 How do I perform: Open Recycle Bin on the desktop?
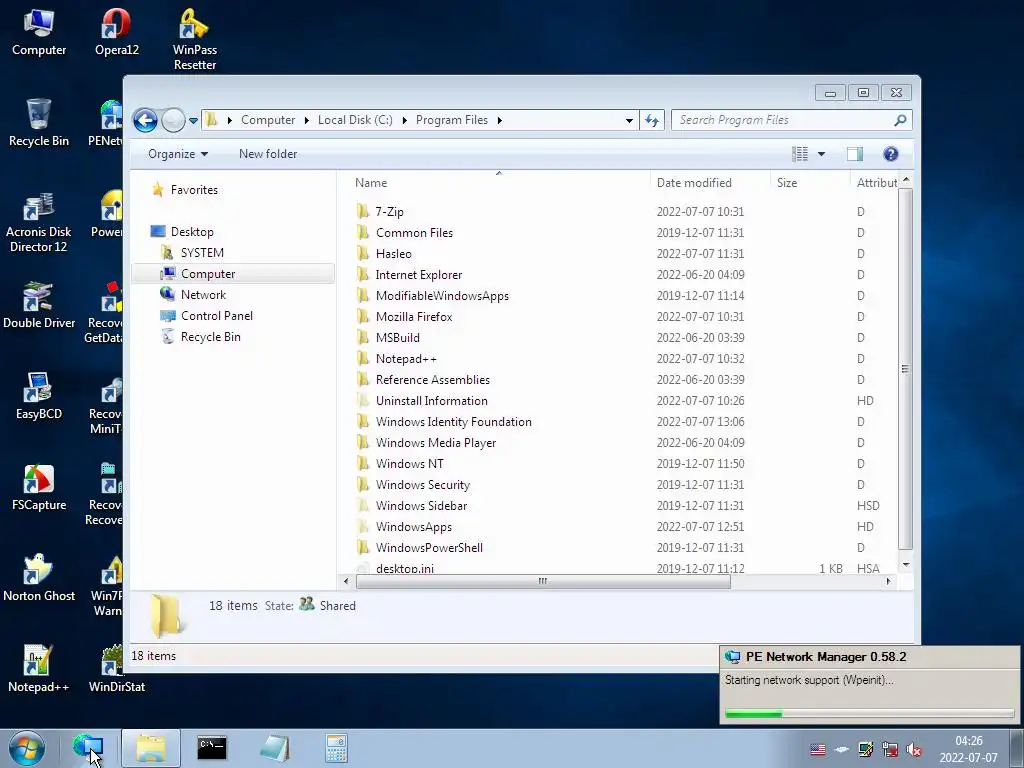(x=39, y=123)
